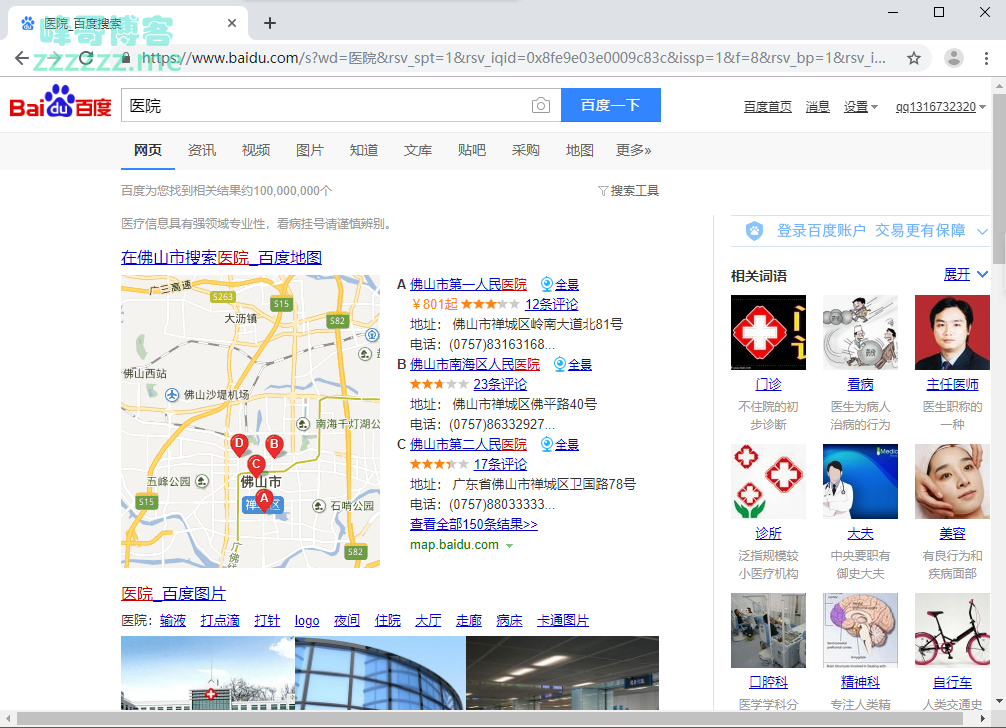Screen dimensions: 1006x728
Task: Switch to the 知道 tab
Action: [363, 150]
